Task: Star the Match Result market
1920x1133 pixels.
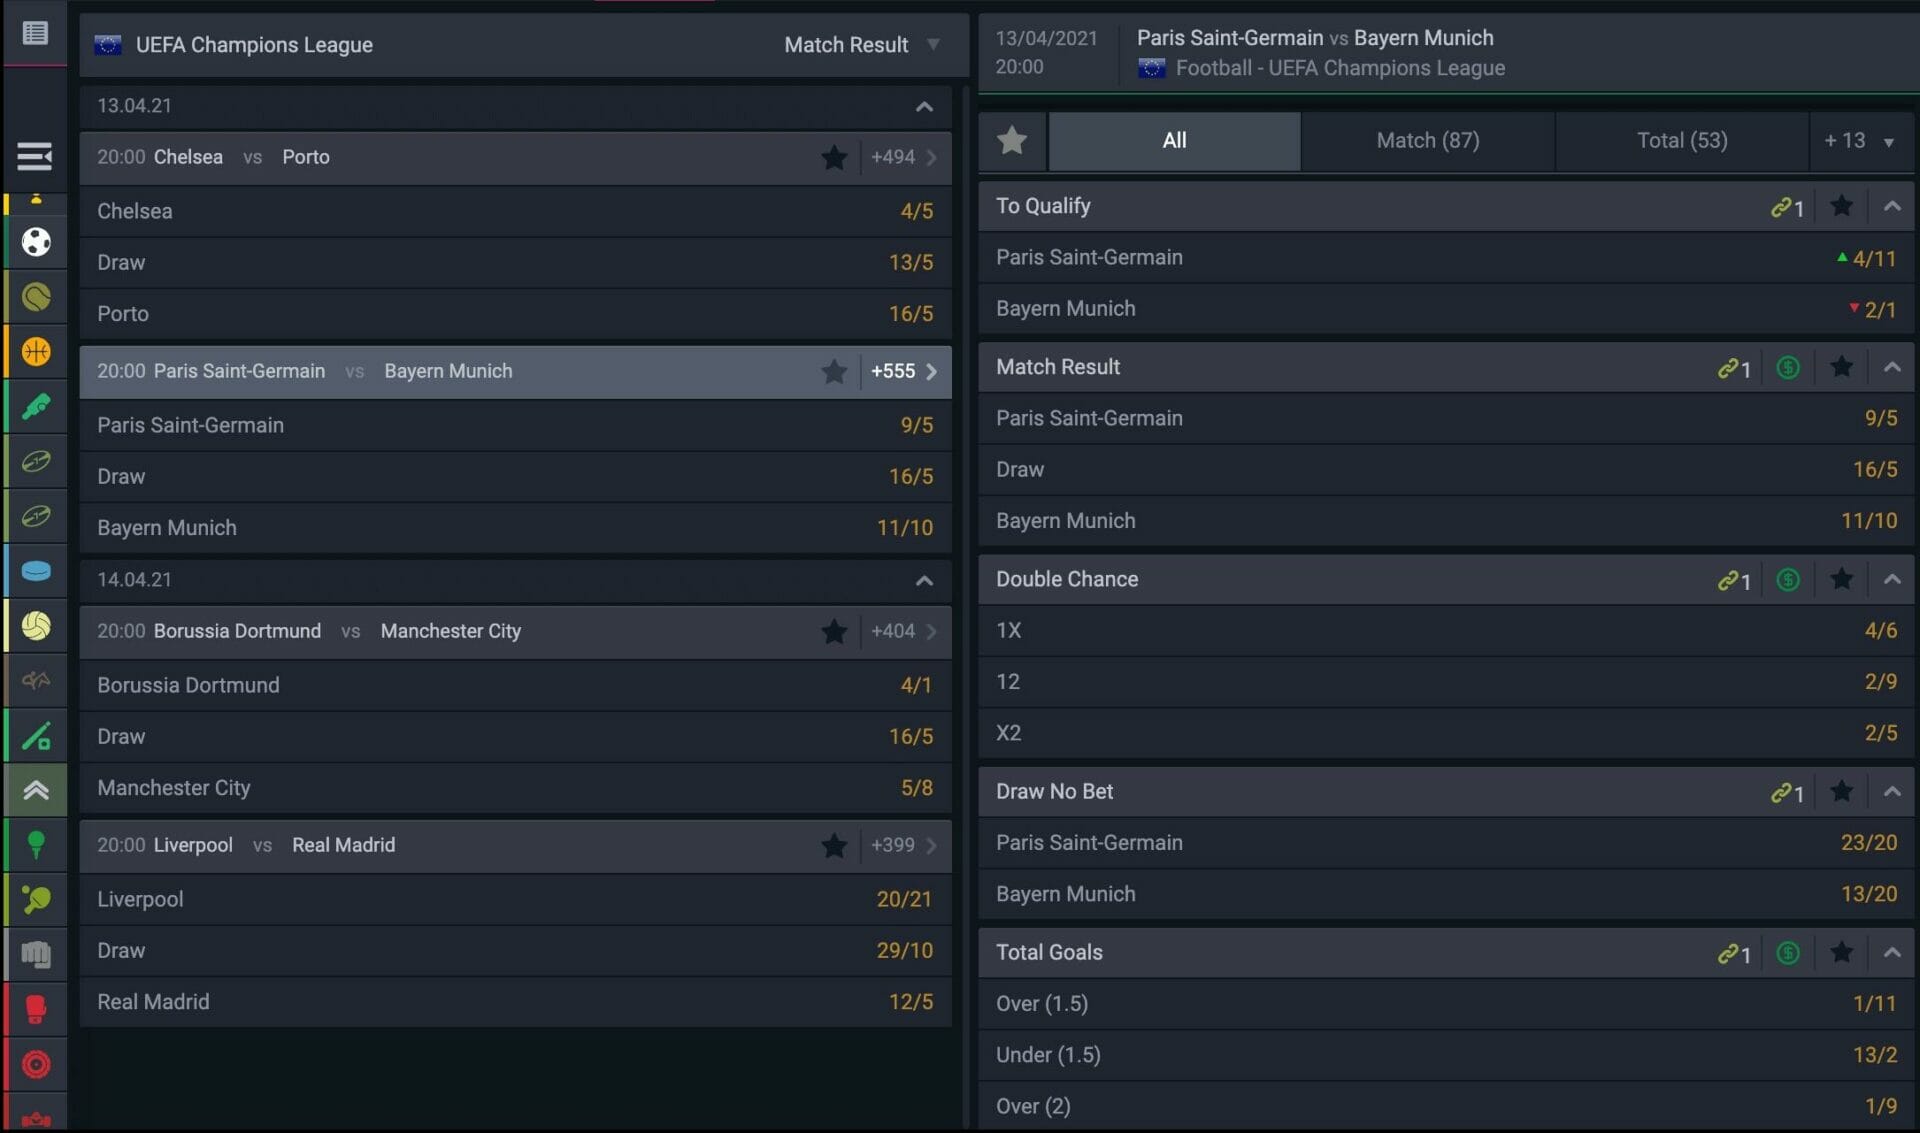Action: coord(1841,366)
